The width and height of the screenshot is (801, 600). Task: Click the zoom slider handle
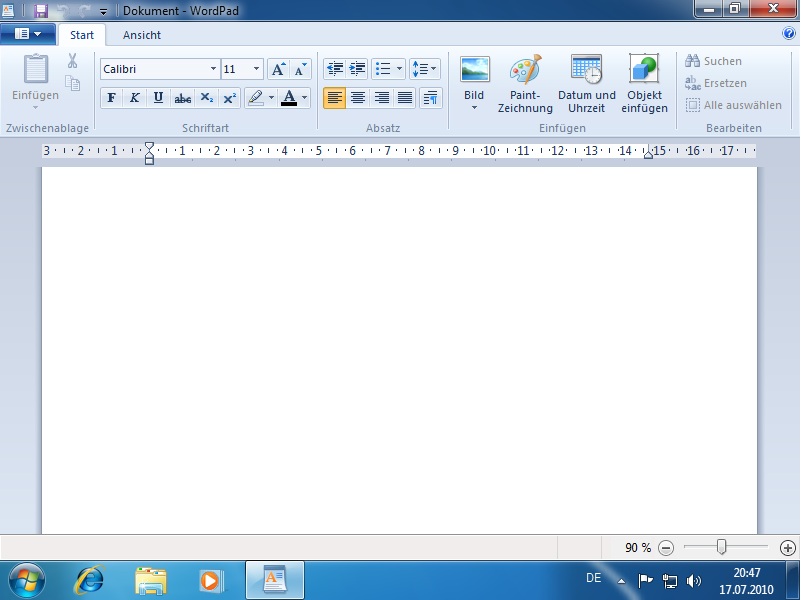721,547
